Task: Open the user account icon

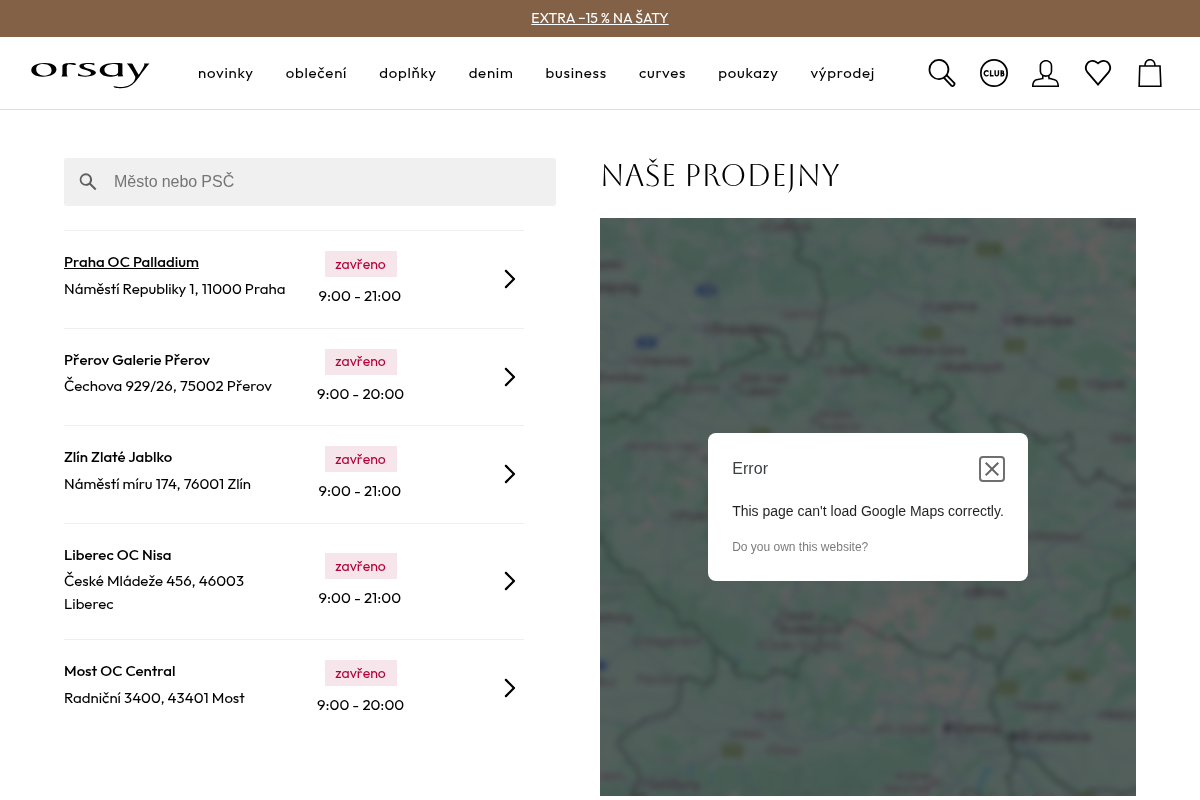Action: pos(1045,73)
